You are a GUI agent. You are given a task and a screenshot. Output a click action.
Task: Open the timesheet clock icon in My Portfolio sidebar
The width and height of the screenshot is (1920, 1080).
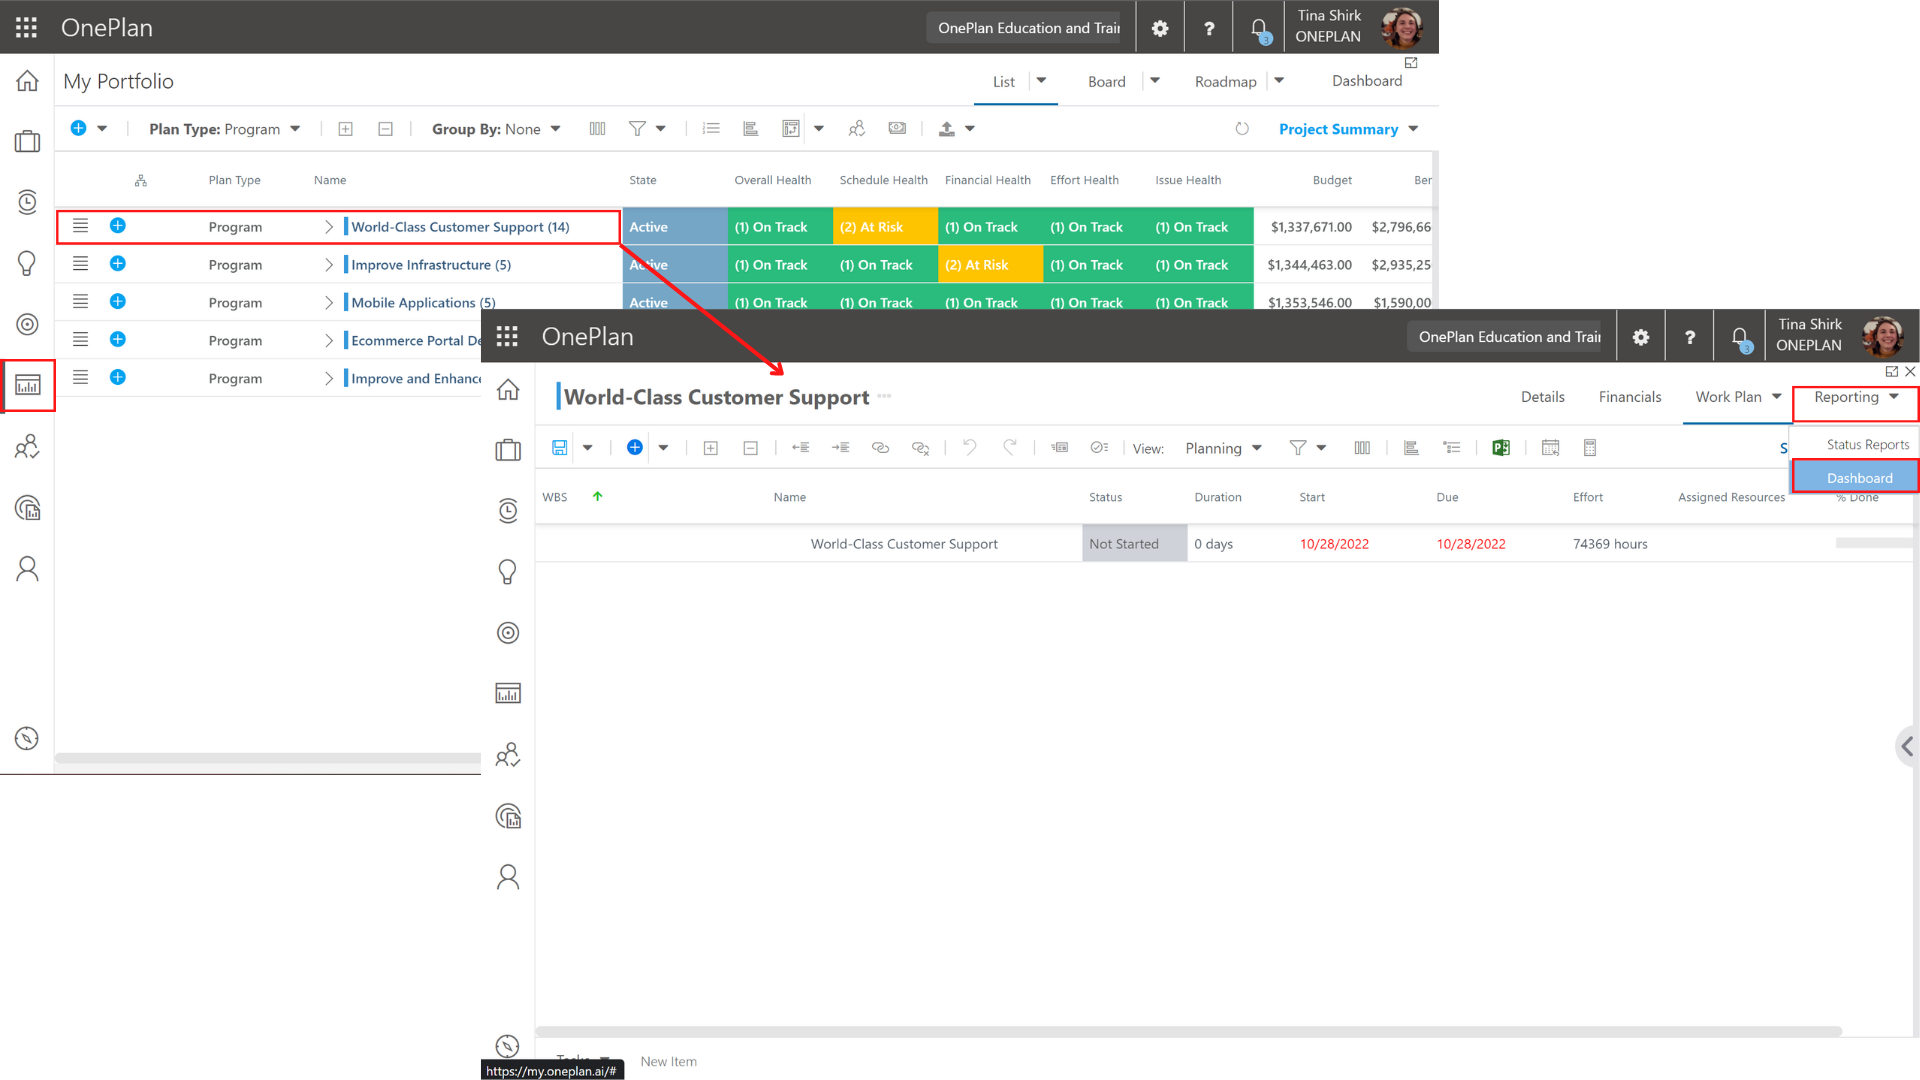pyautogui.click(x=27, y=202)
